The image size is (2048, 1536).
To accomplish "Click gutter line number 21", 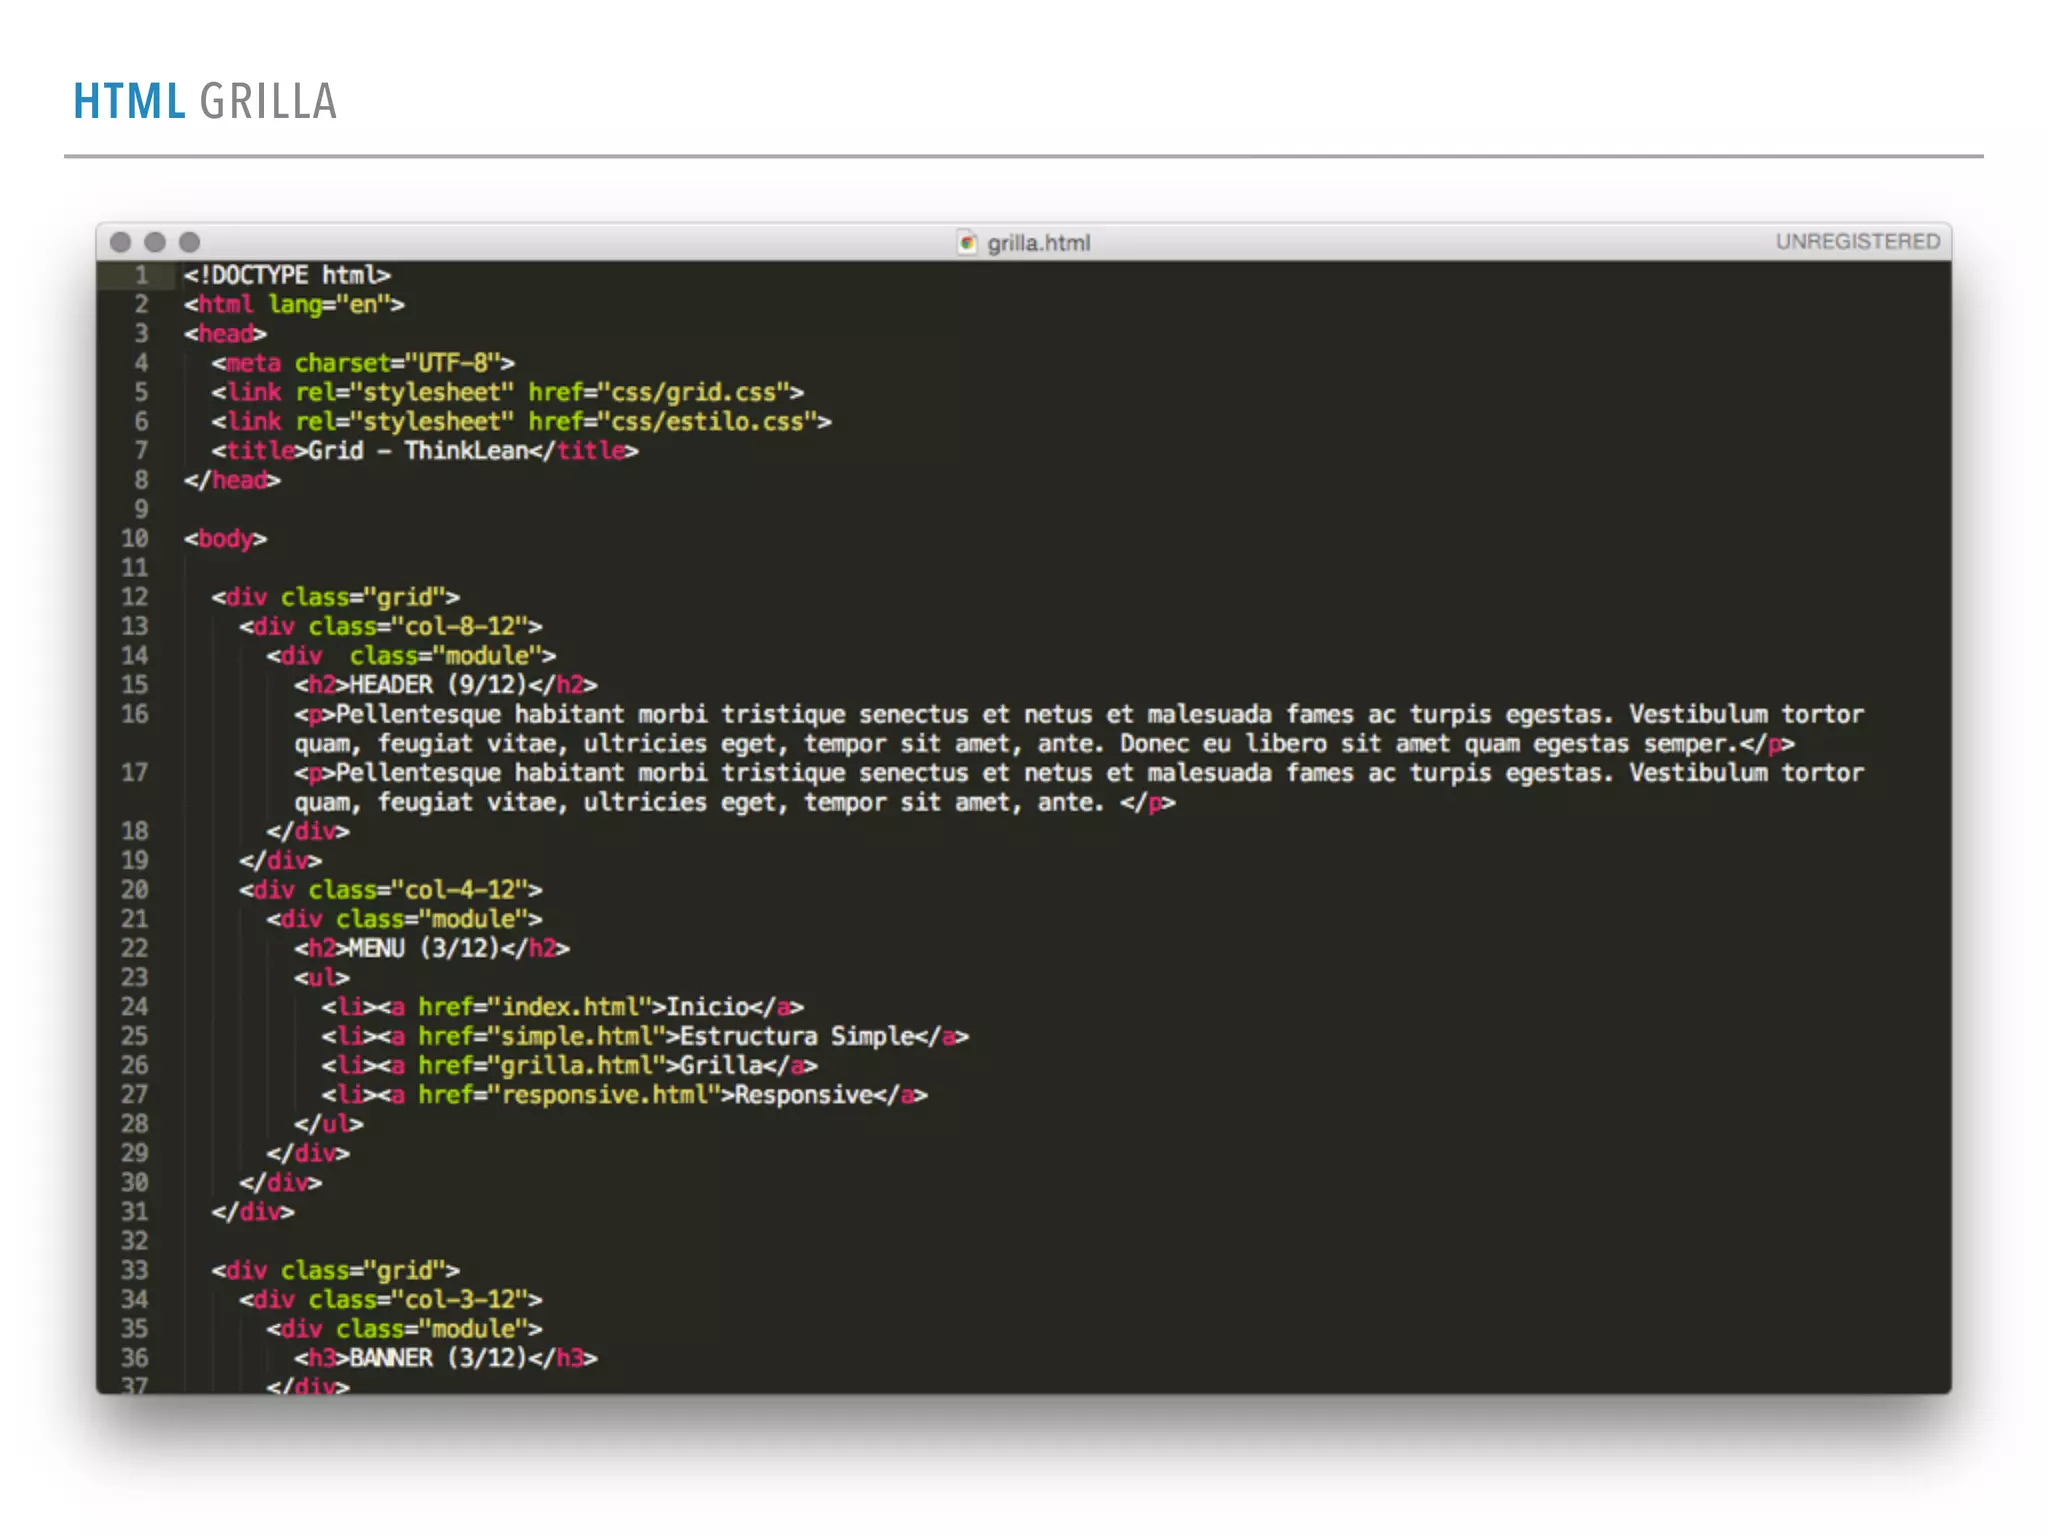I will [x=134, y=919].
